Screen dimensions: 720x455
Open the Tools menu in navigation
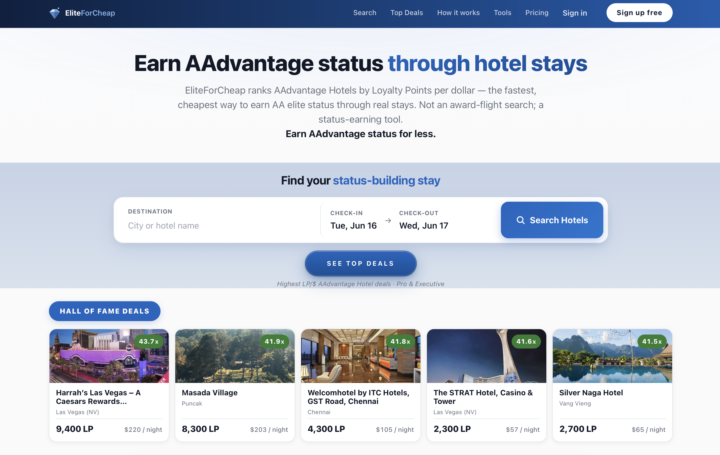coord(502,13)
